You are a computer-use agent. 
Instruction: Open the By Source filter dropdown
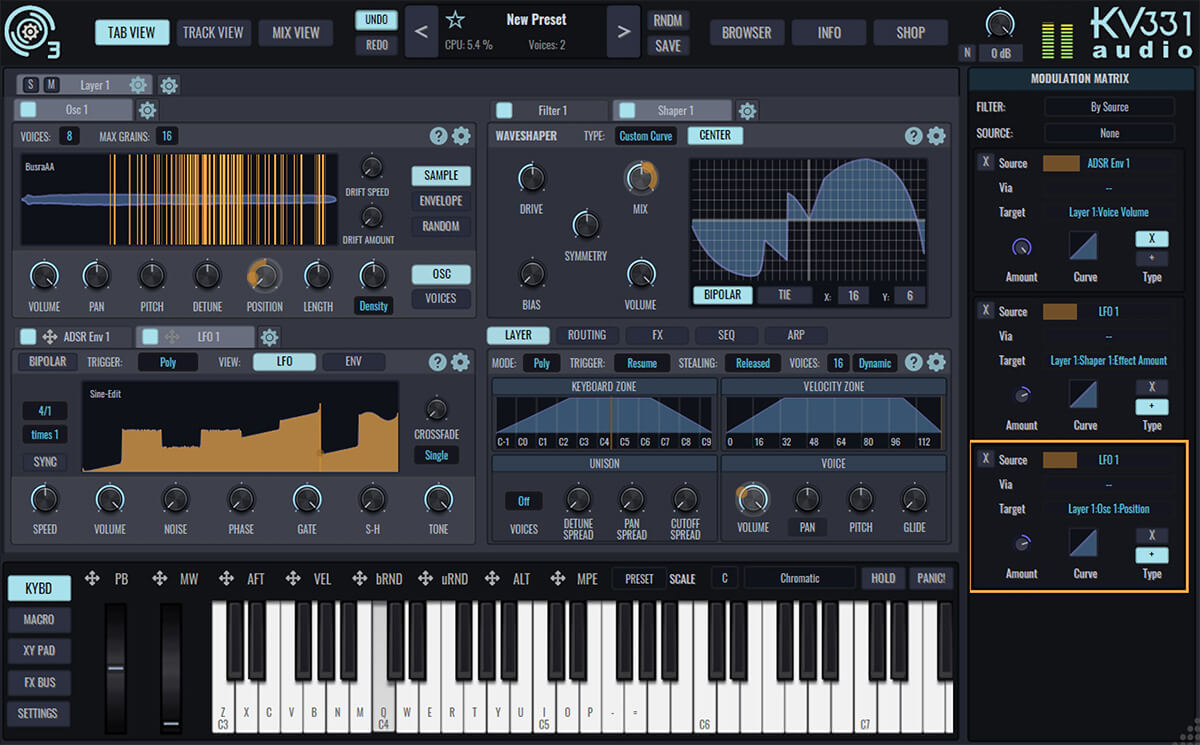tap(1110, 106)
